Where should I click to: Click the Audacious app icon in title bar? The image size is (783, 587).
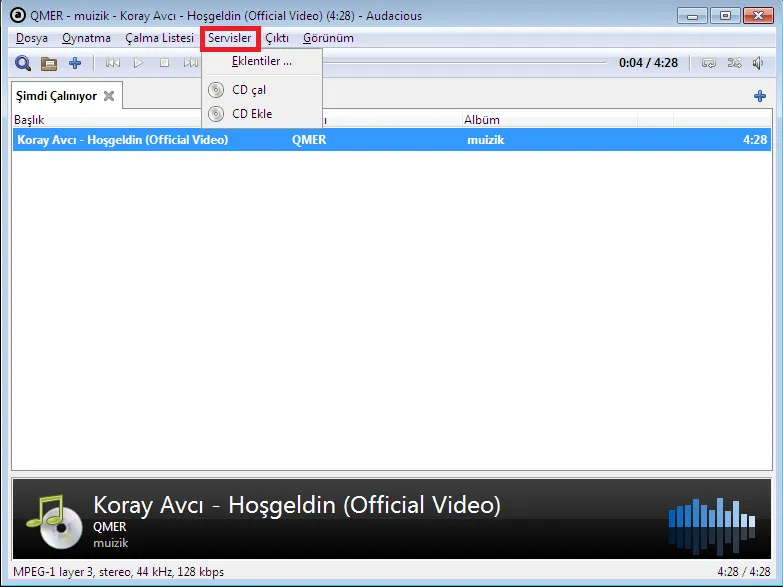tap(17, 15)
